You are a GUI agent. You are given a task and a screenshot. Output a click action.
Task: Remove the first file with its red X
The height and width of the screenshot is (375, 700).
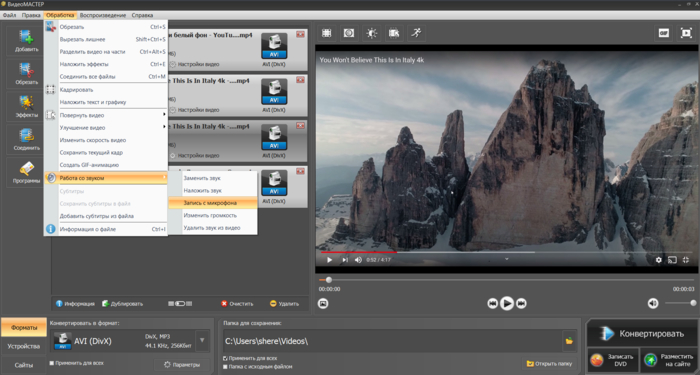(300, 34)
